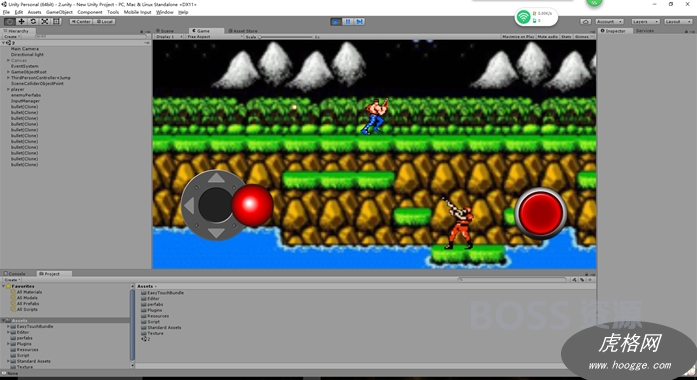Select the scene file named 2
The height and width of the screenshot is (380, 697).
click(x=146, y=339)
